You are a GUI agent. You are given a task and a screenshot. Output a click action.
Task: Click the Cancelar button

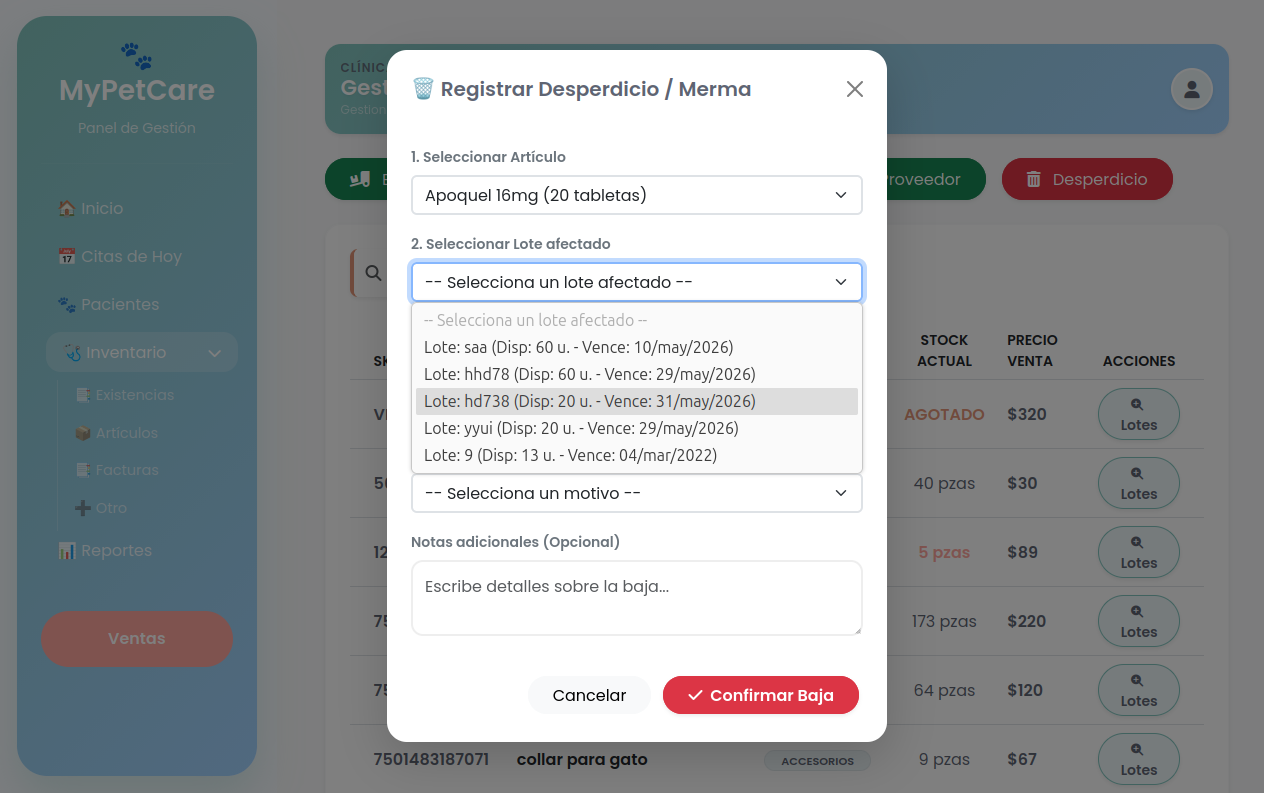[589, 695]
